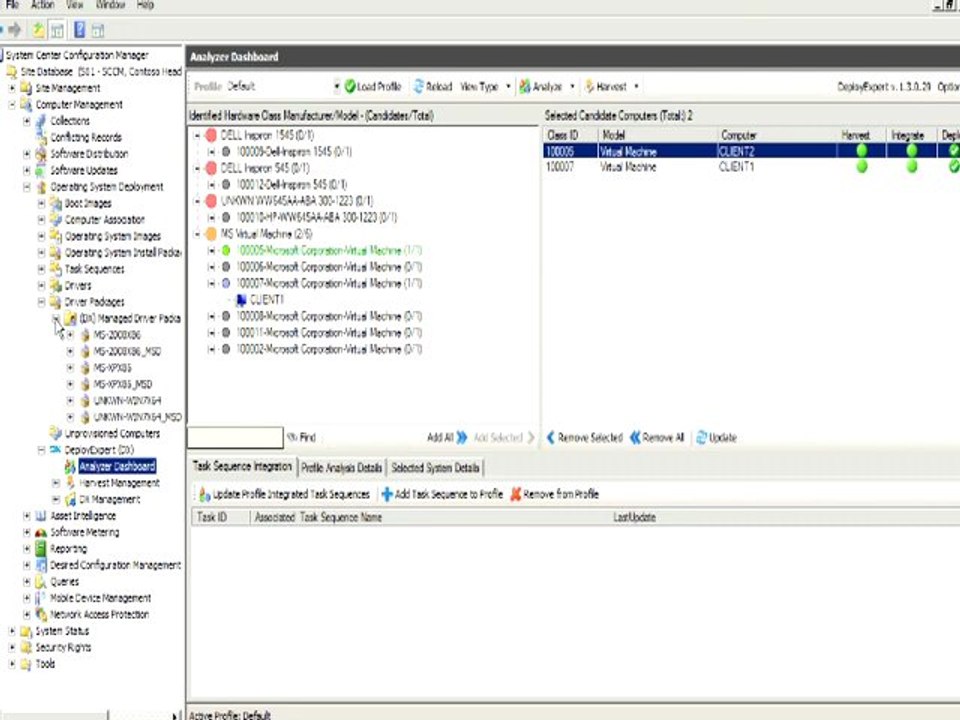960x720 pixels.
Task: Collapse the DELL Inspiron 1545 tree node
Action: click(197, 135)
